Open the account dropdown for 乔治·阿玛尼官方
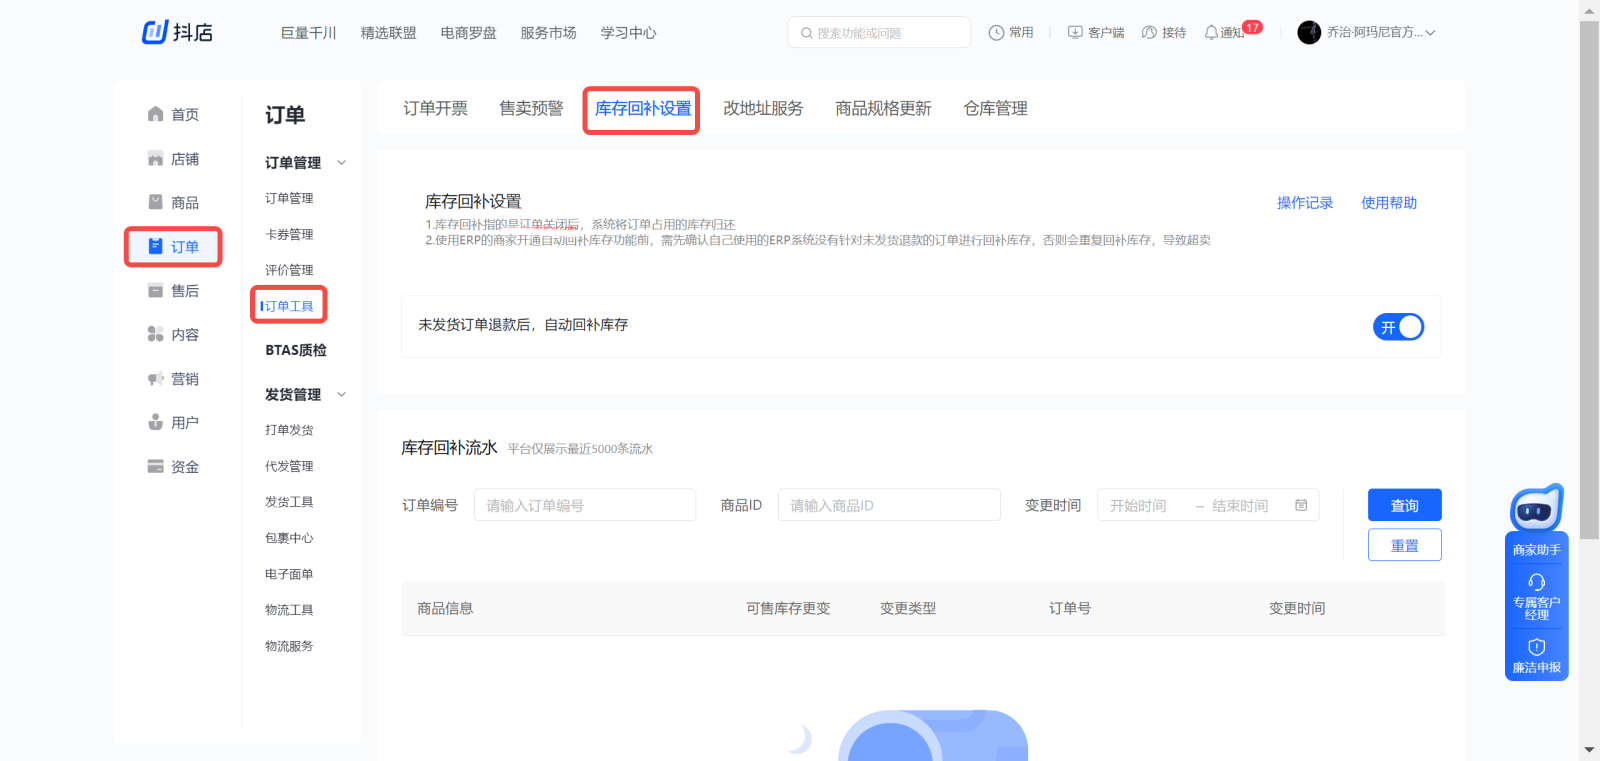Viewport: 1600px width, 761px height. (x=1430, y=33)
